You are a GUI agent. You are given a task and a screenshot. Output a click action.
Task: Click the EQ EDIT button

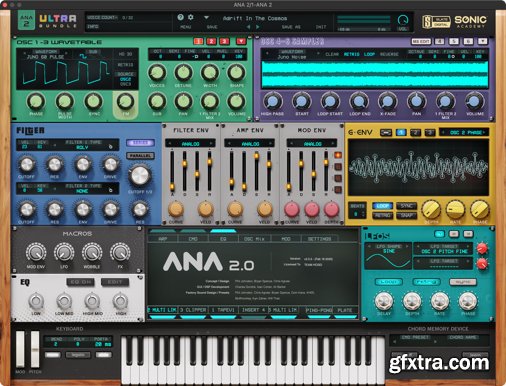[115, 282]
